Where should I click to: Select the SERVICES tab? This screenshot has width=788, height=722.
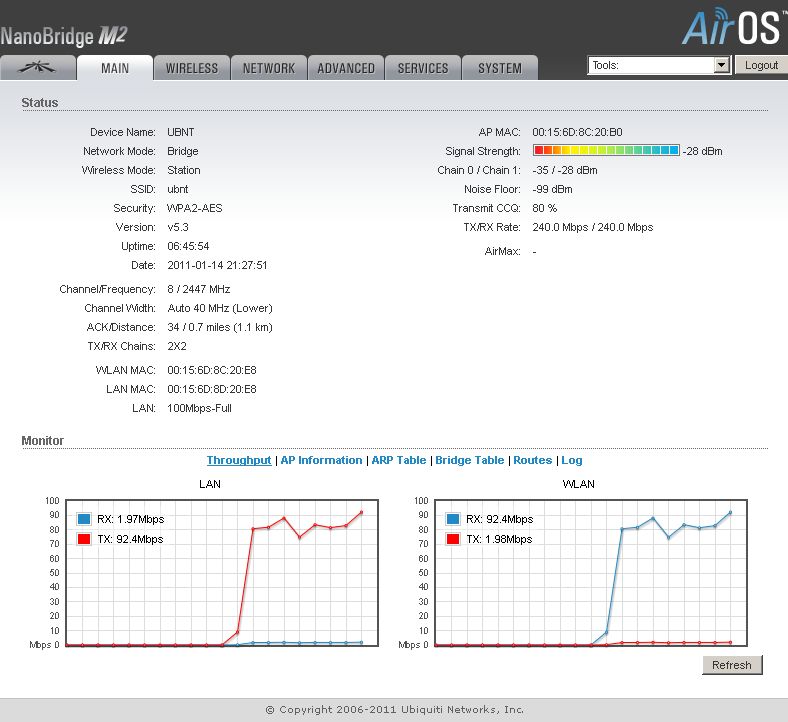tap(423, 68)
